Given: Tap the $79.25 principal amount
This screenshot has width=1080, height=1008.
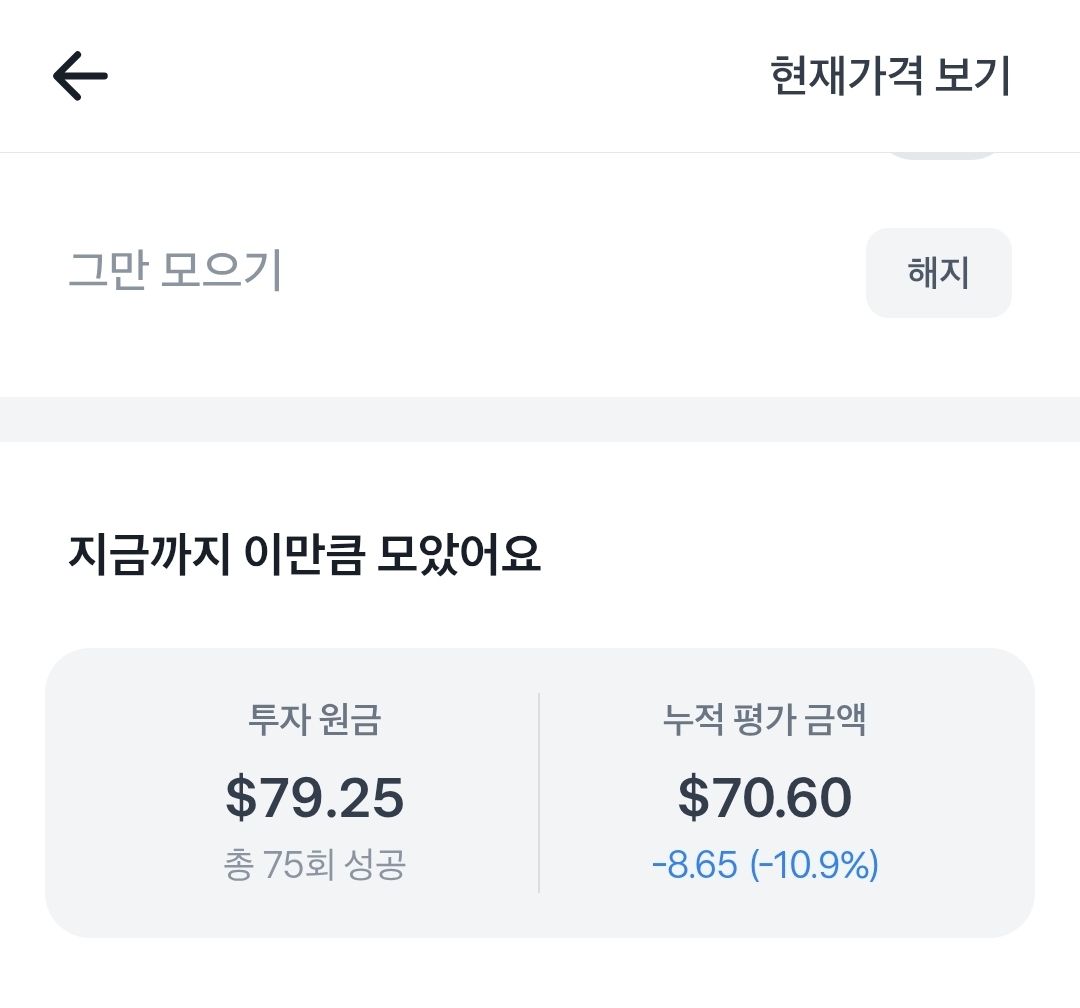Looking at the screenshot, I should [x=315, y=797].
